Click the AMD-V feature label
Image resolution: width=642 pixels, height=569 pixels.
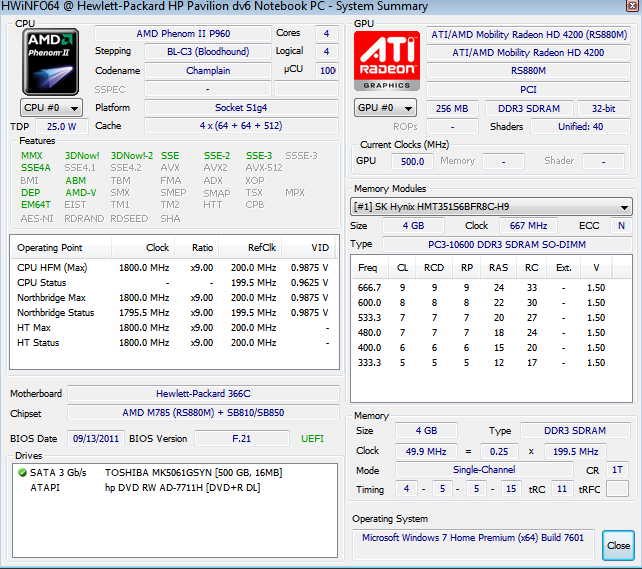[81, 192]
